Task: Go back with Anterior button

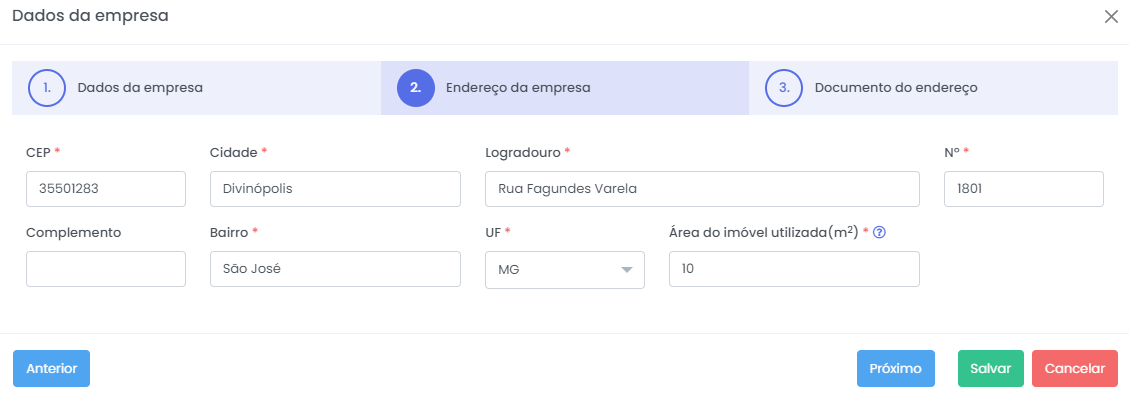Action: click(51, 368)
